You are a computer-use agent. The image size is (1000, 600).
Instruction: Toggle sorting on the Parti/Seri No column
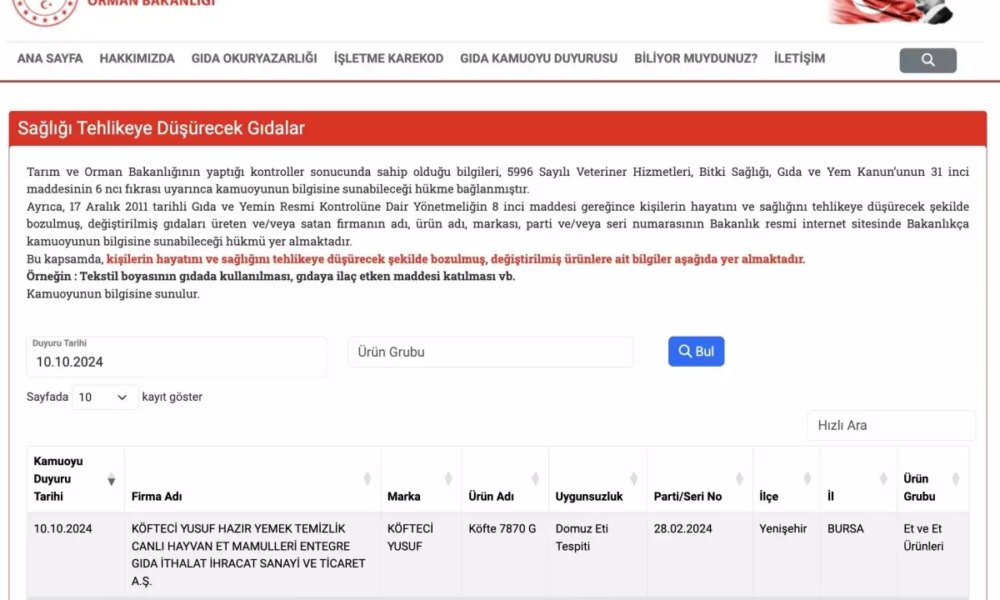coord(738,478)
